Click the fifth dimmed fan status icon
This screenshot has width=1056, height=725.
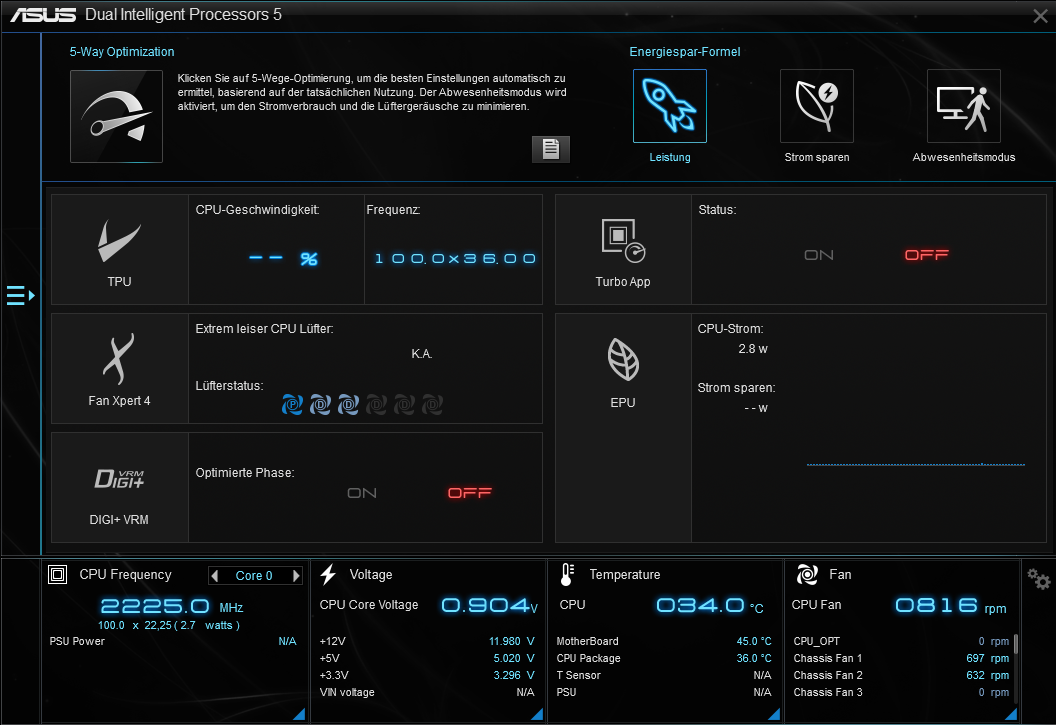(404, 405)
